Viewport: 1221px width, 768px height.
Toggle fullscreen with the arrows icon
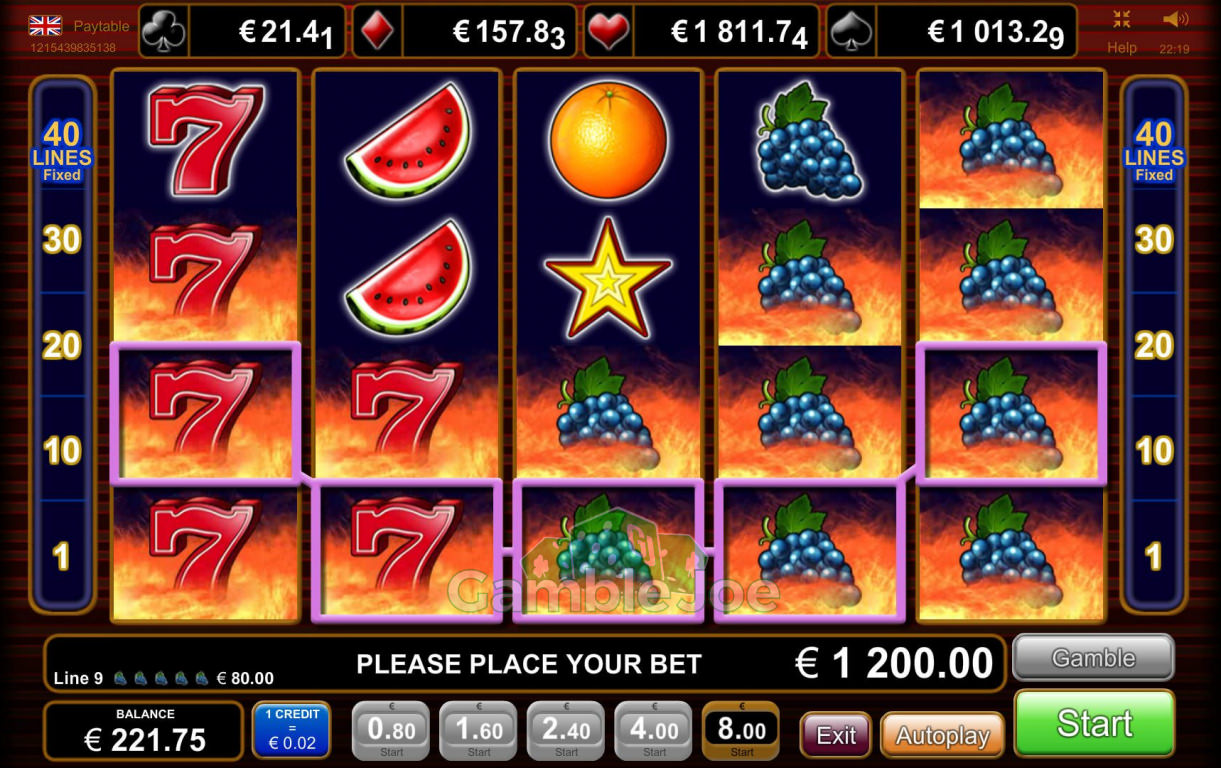pos(1122,19)
